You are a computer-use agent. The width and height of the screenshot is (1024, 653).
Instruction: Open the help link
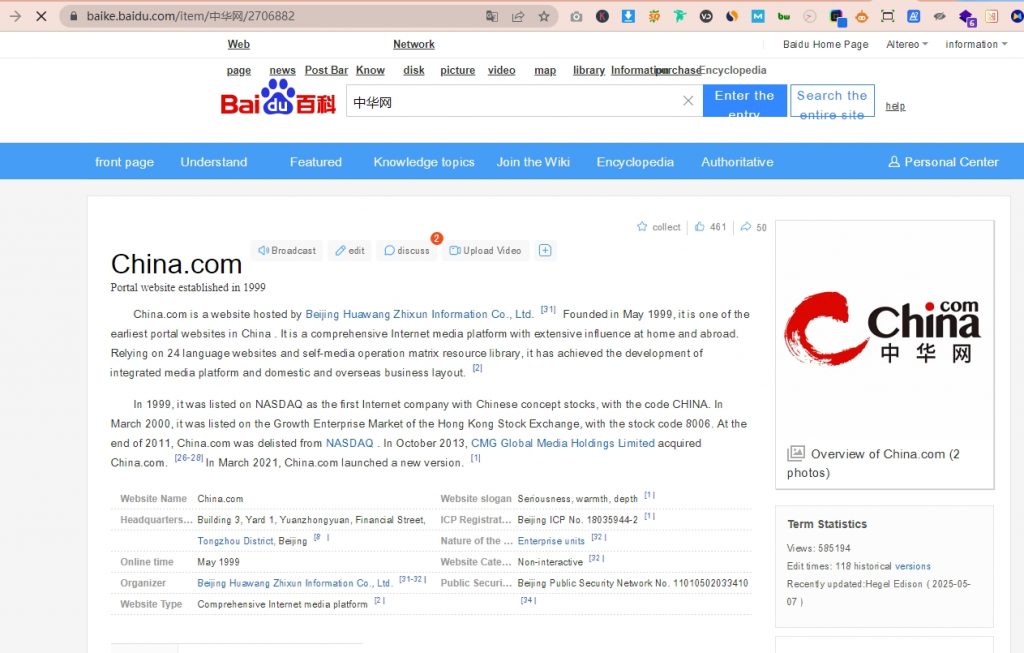tap(895, 106)
